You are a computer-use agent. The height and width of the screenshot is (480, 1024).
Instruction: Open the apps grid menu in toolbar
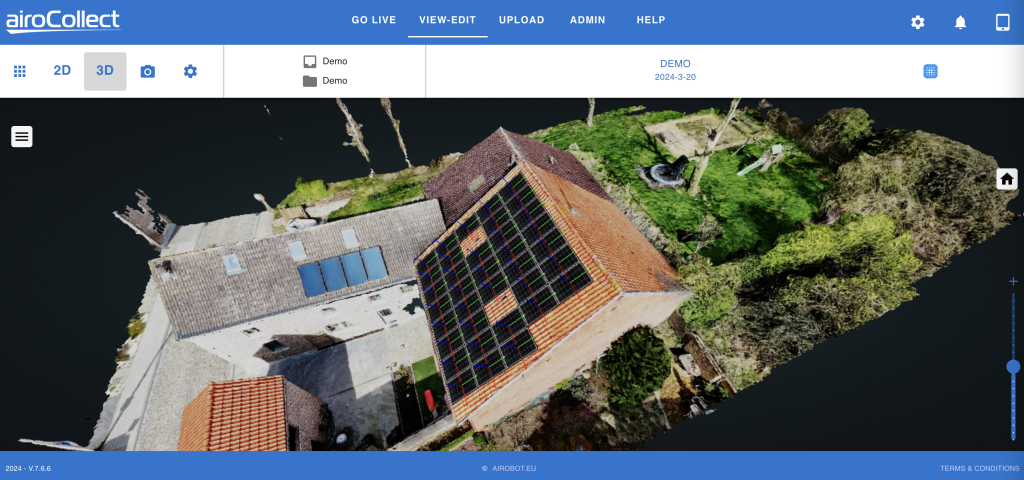pos(19,71)
